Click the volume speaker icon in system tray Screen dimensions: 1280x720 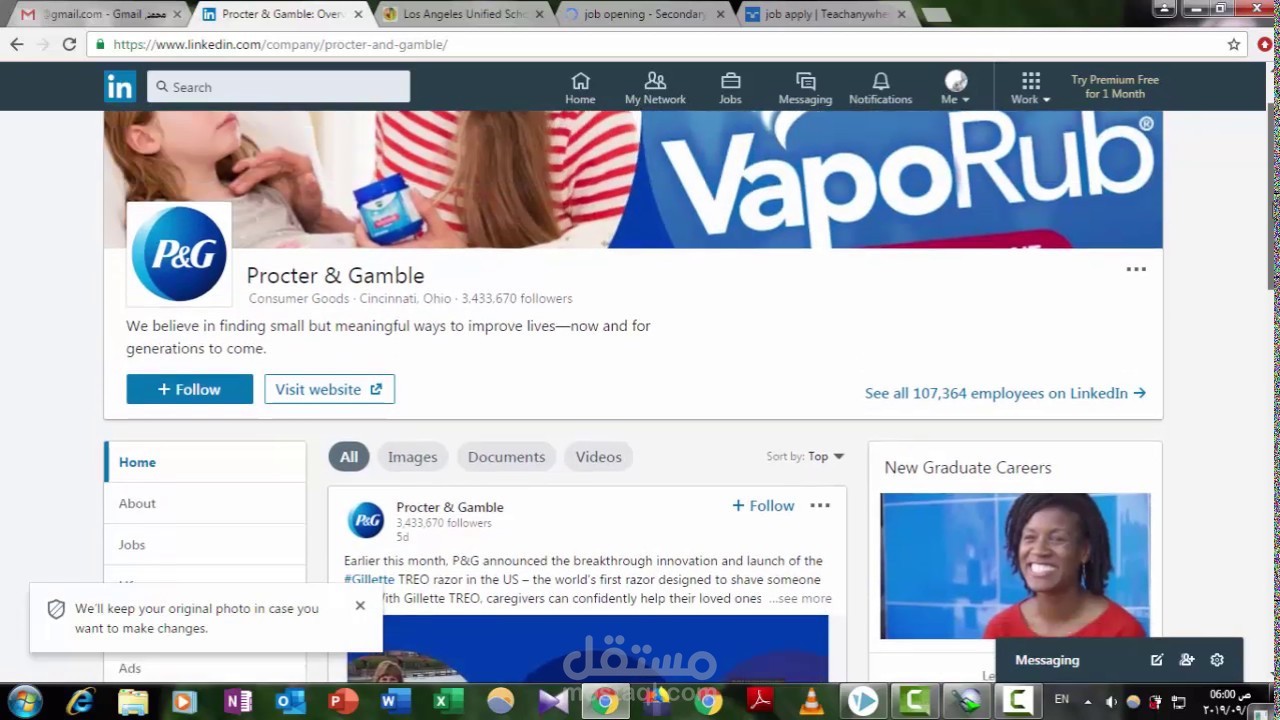click(x=1111, y=701)
